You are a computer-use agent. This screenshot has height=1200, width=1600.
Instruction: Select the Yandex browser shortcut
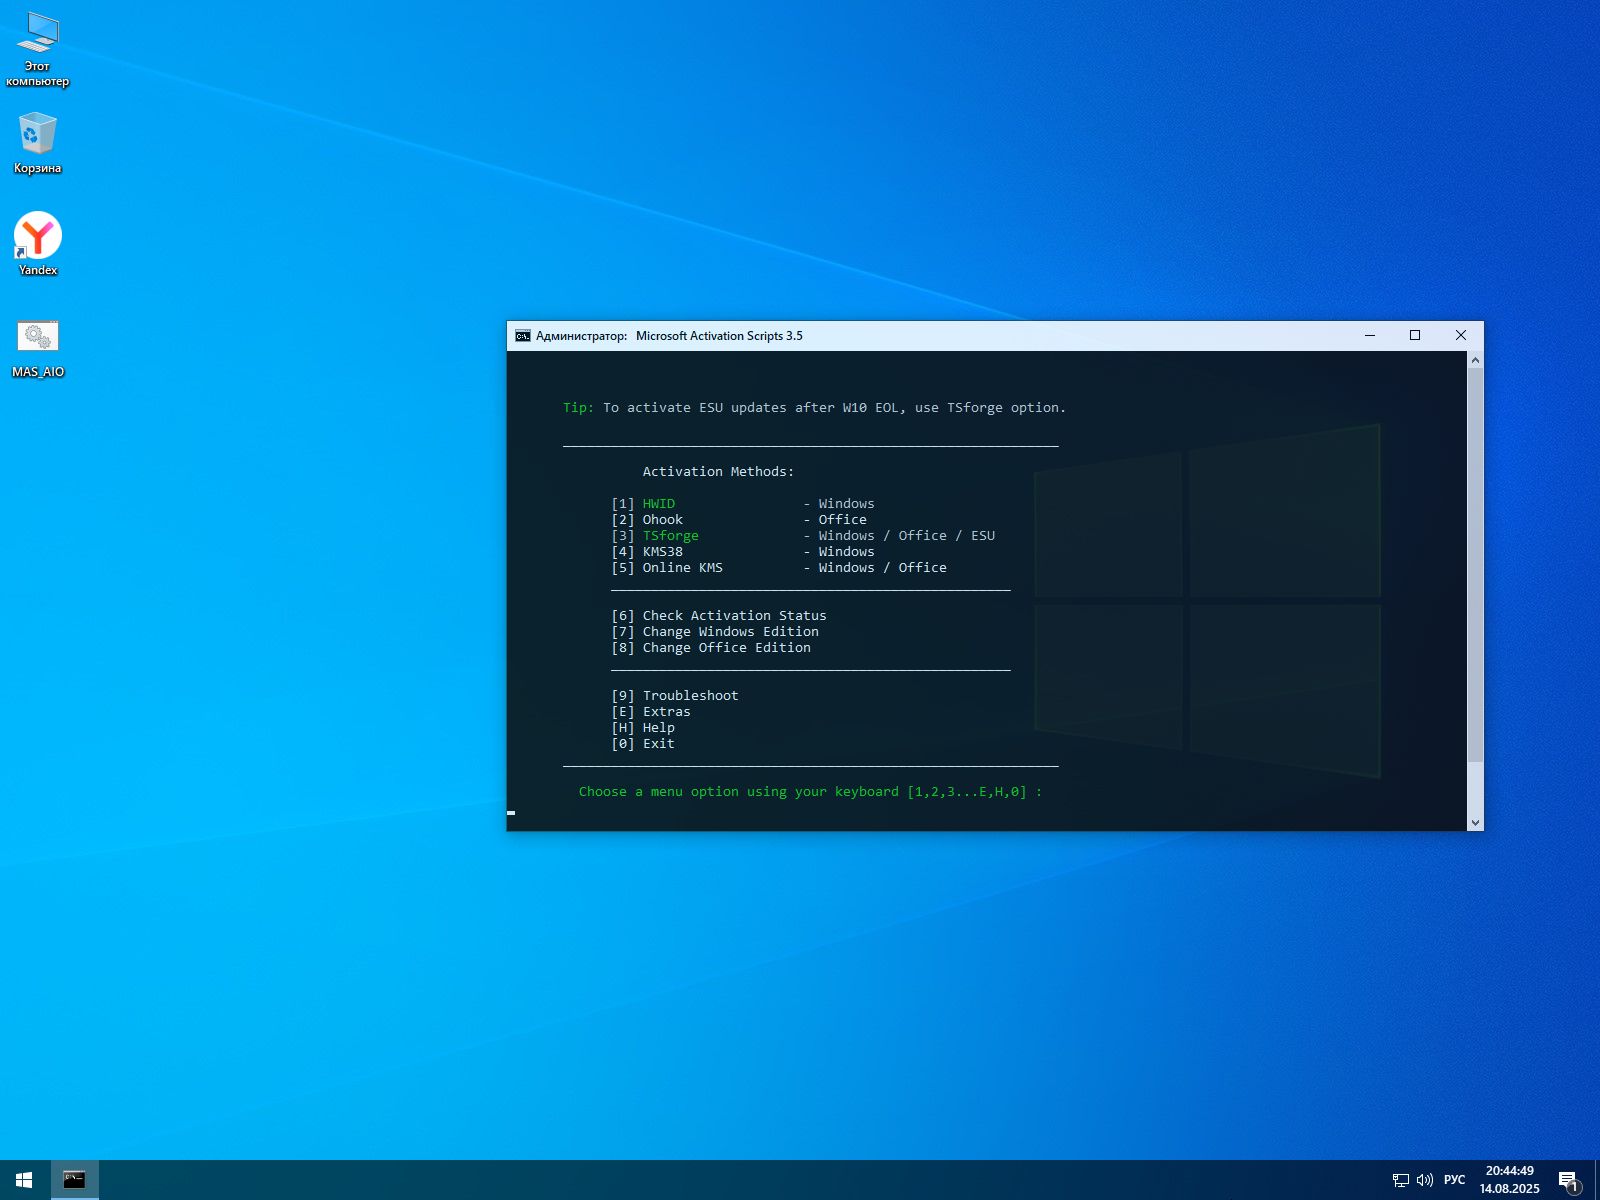[x=38, y=244]
